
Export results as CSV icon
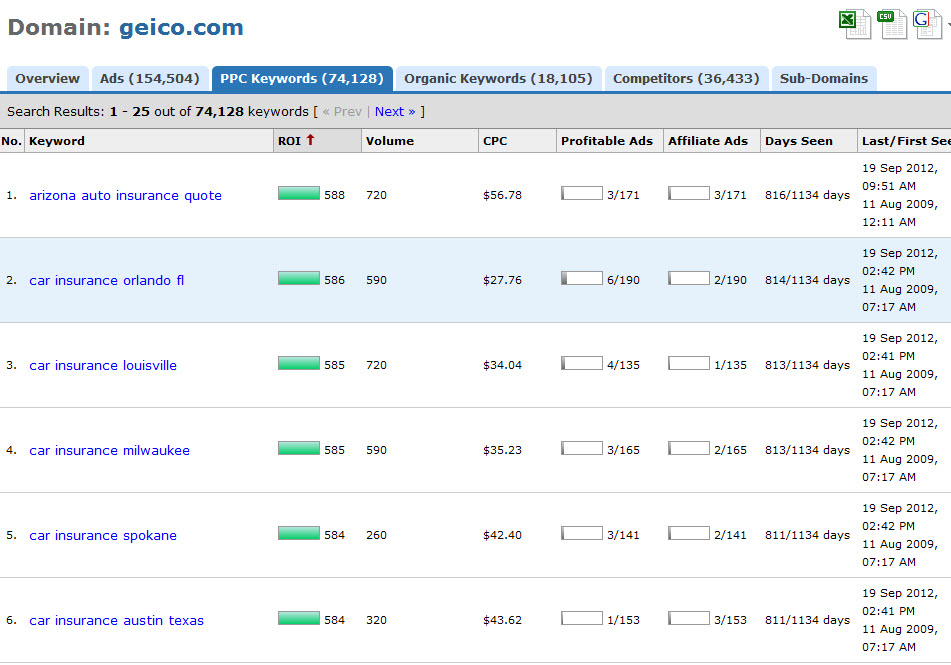pyautogui.click(x=891, y=24)
